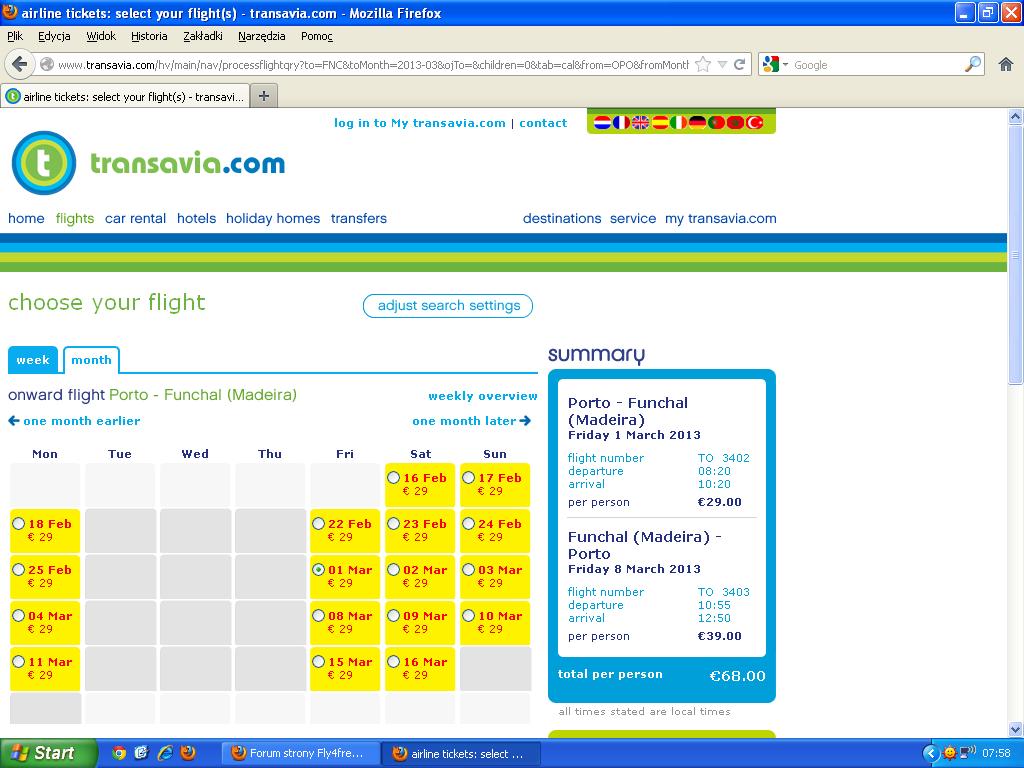Click the transavia round logo
This screenshot has height=768, width=1024.
[x=44, y=163]
